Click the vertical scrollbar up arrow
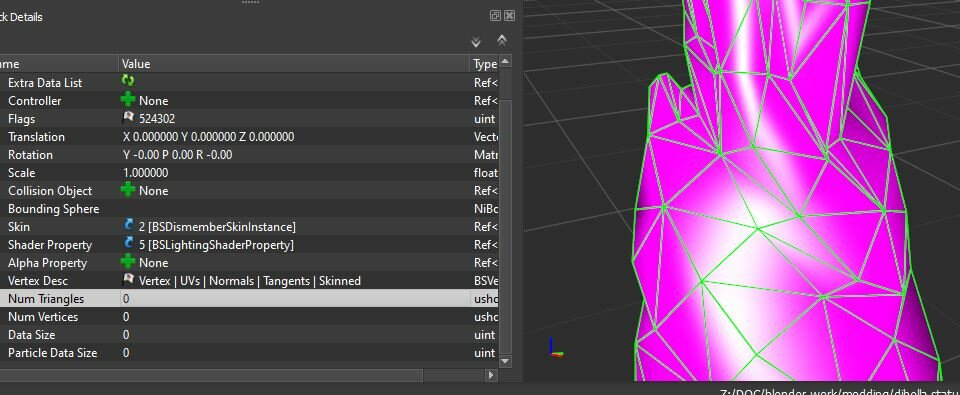 pyautogui.click(x=505, y=61)
